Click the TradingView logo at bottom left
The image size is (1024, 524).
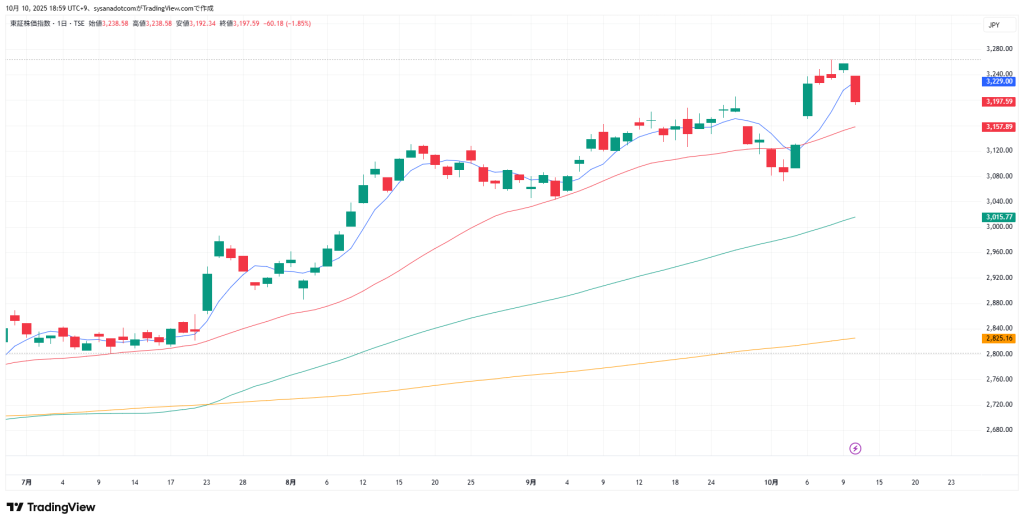tap(51, 507)
